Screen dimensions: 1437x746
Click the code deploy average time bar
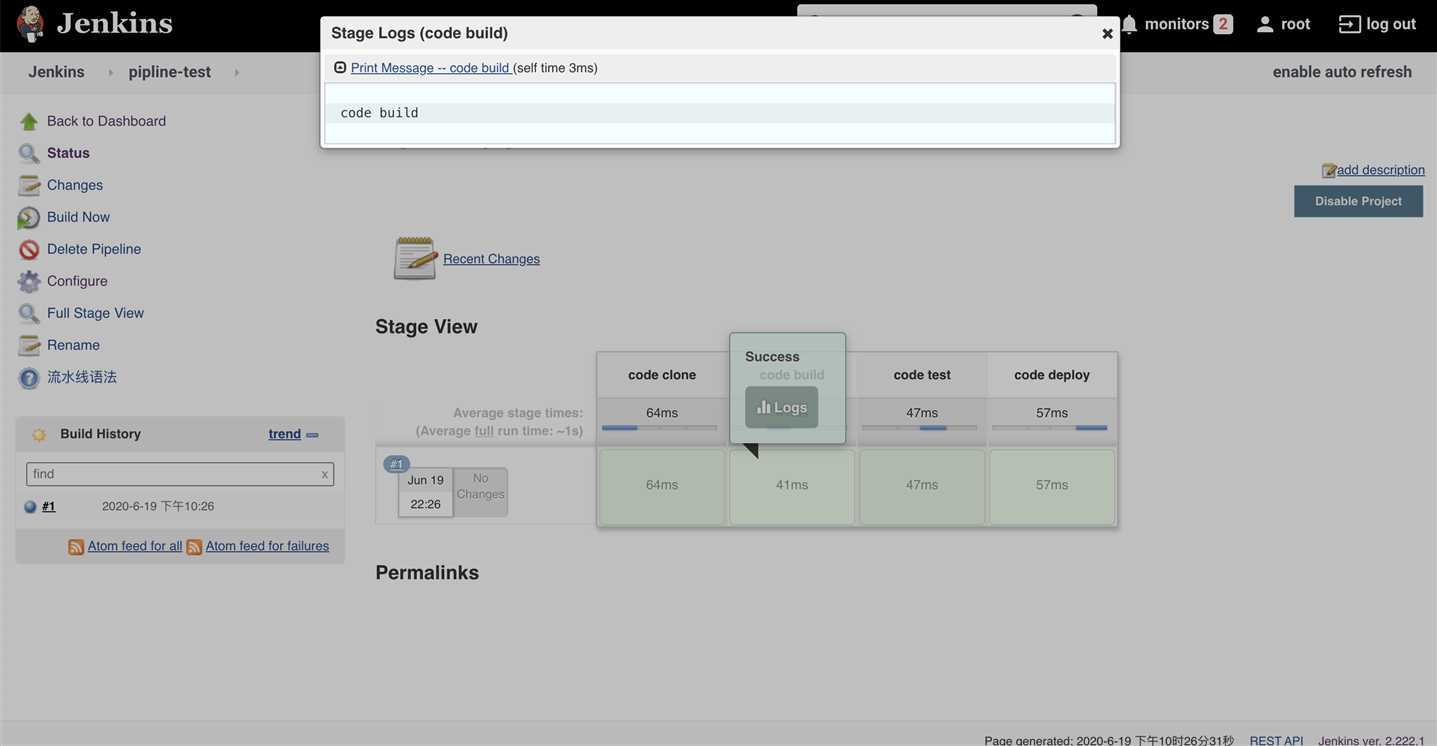tap(1050, 428)
